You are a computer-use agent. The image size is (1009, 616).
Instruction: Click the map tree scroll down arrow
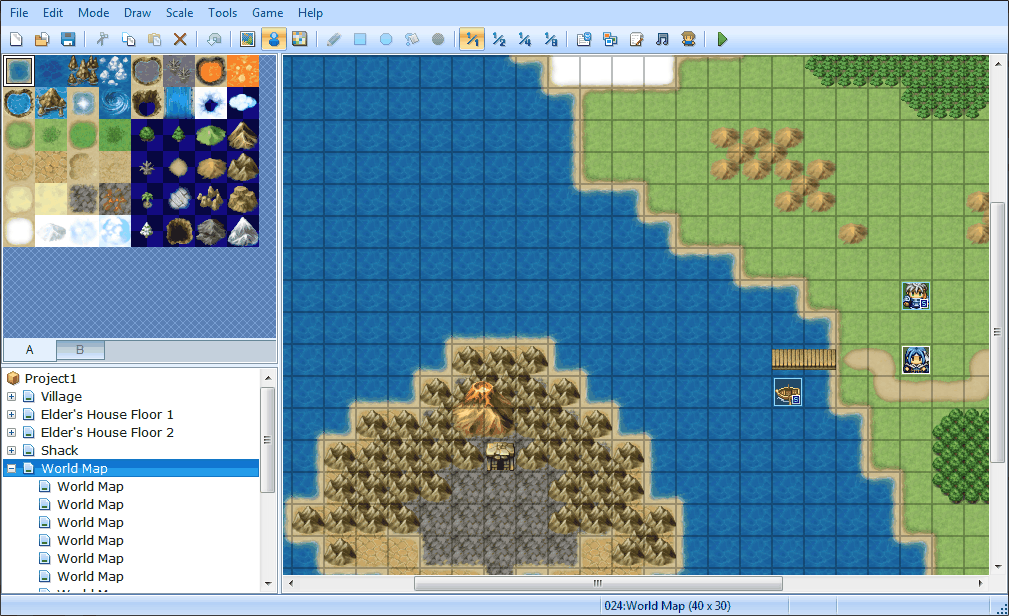(x=268, y=584)
